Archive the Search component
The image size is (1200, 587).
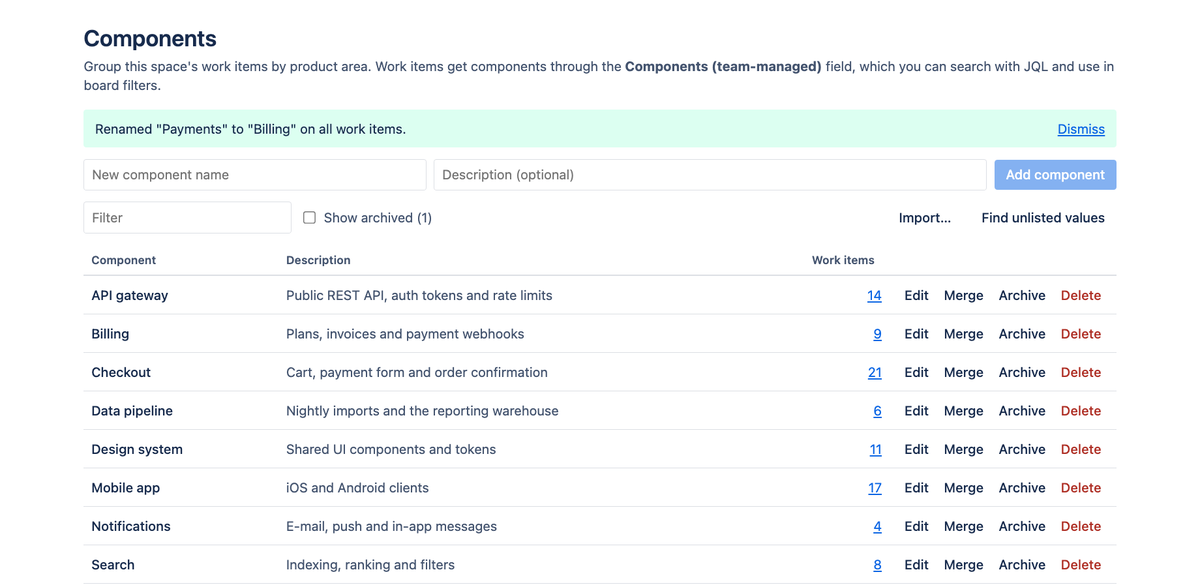point(1022,565)
